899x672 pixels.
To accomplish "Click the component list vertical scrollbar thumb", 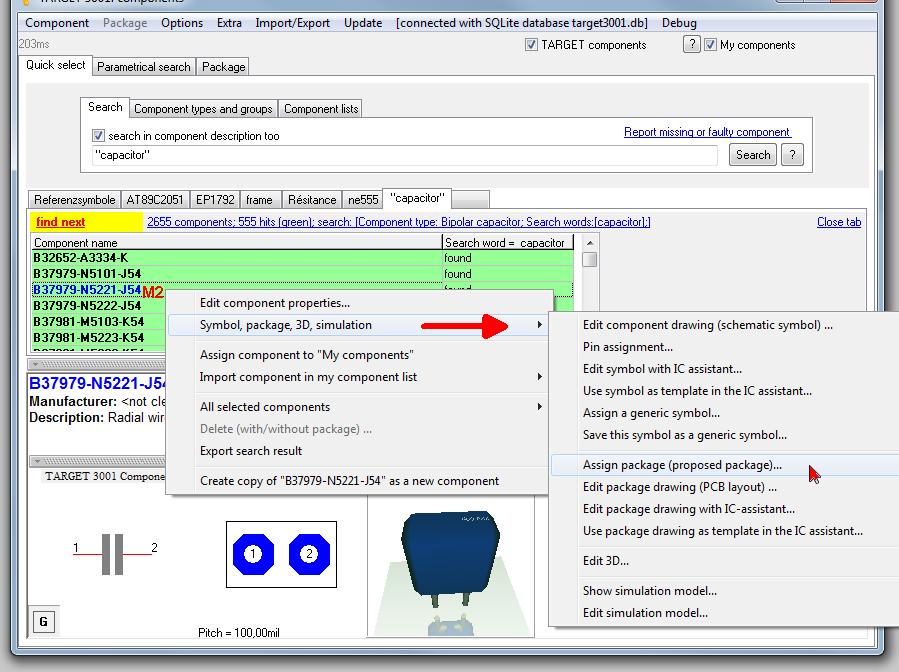I will [x=590, y=260].
